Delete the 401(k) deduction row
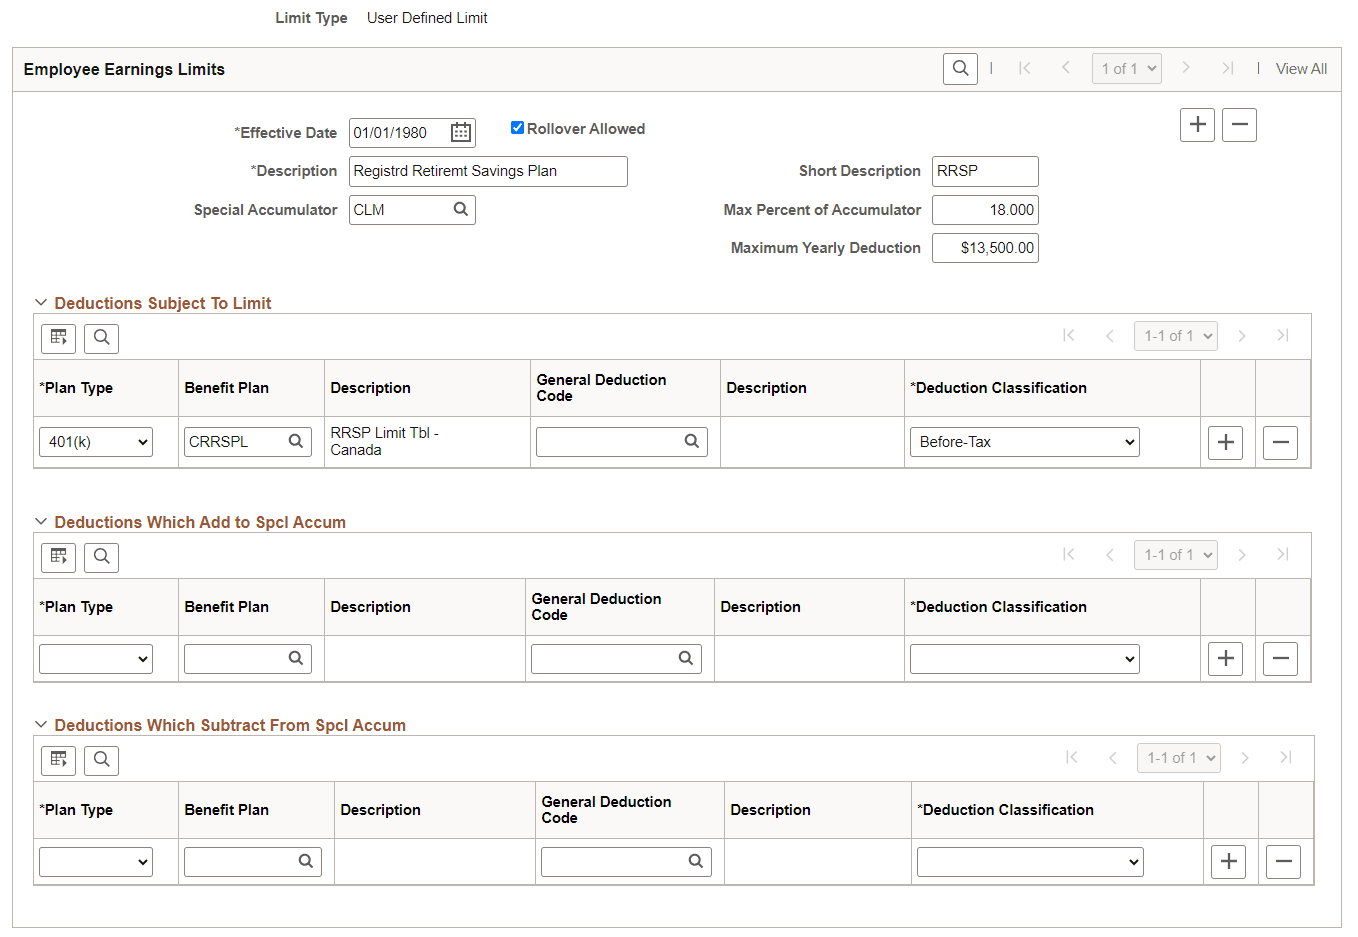The height and width of the screenshot is (937, 1358). (1280, 442)
